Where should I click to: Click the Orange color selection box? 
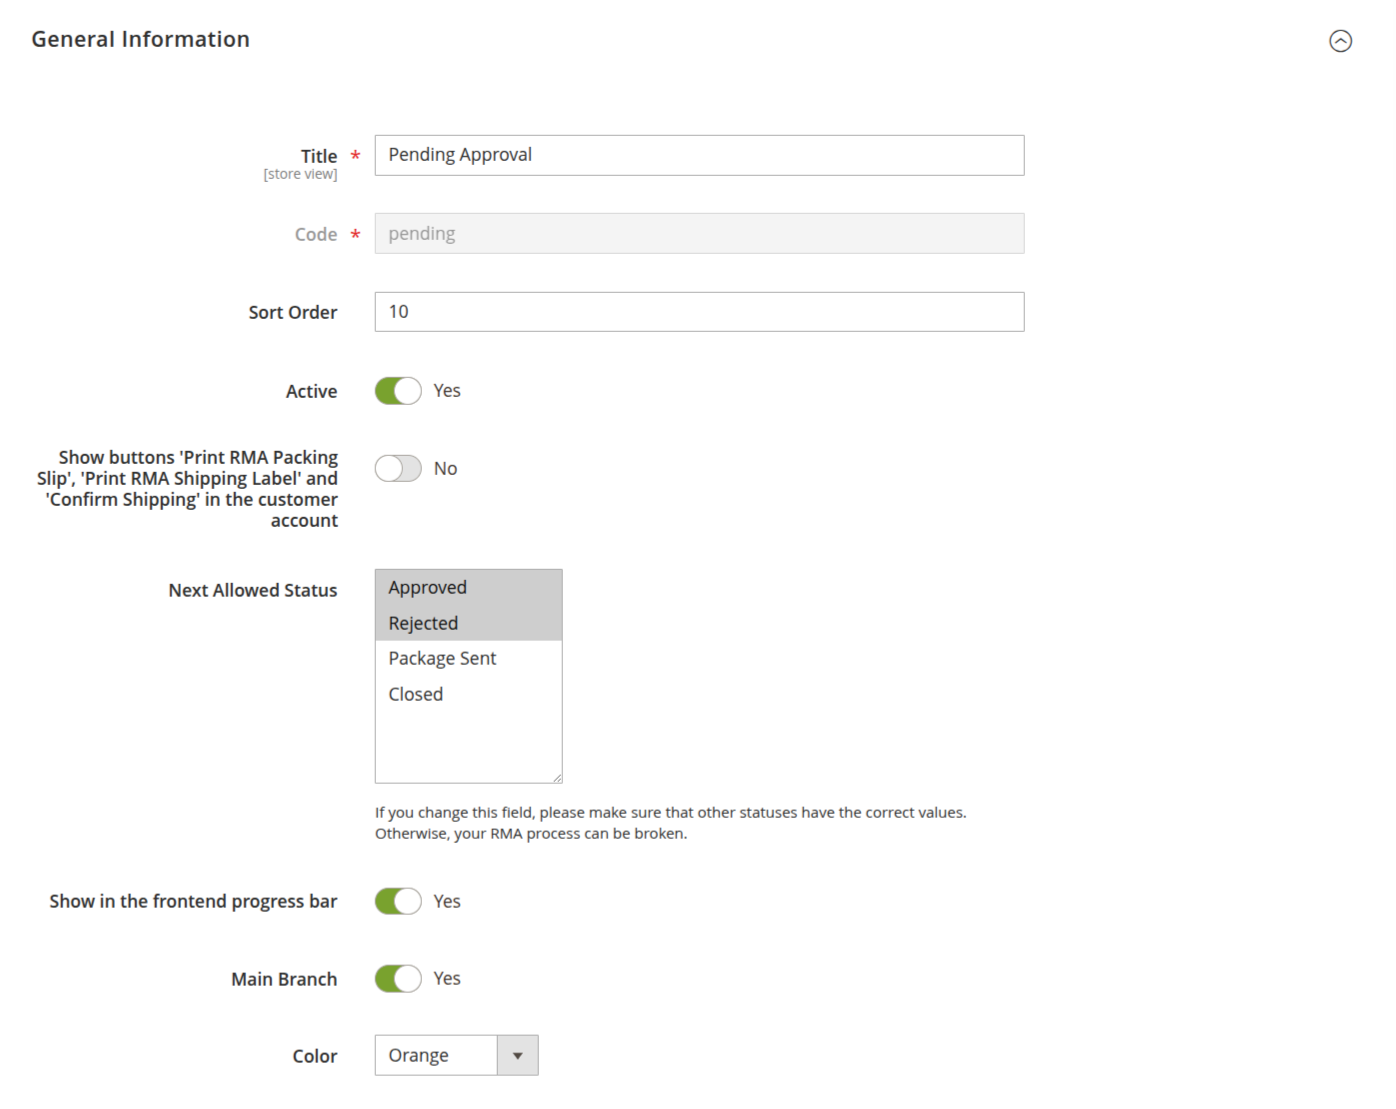click(x=435, y=1056)
